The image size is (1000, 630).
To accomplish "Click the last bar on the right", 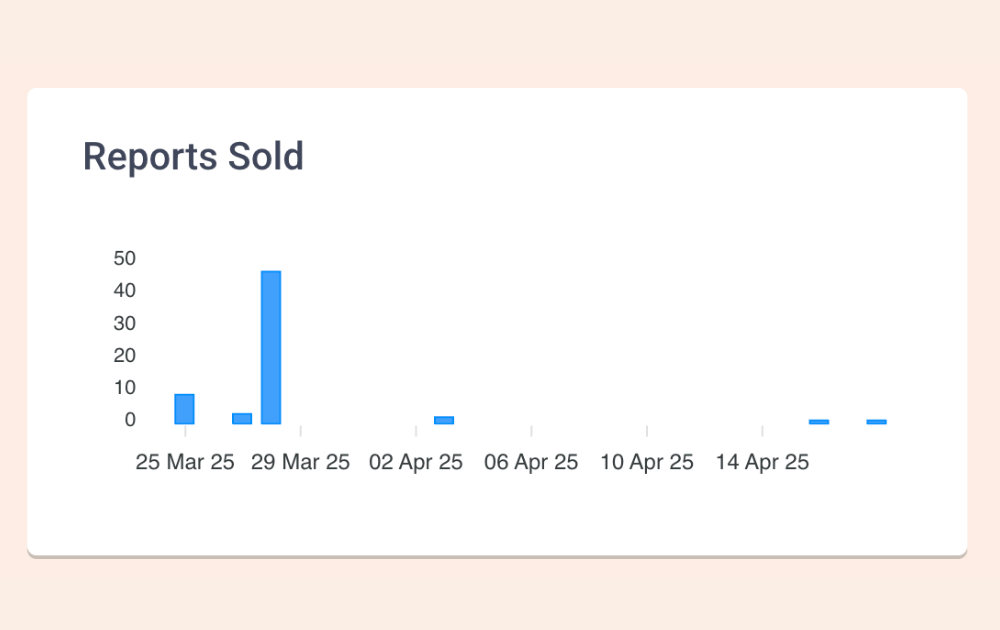I will [876, 421].
